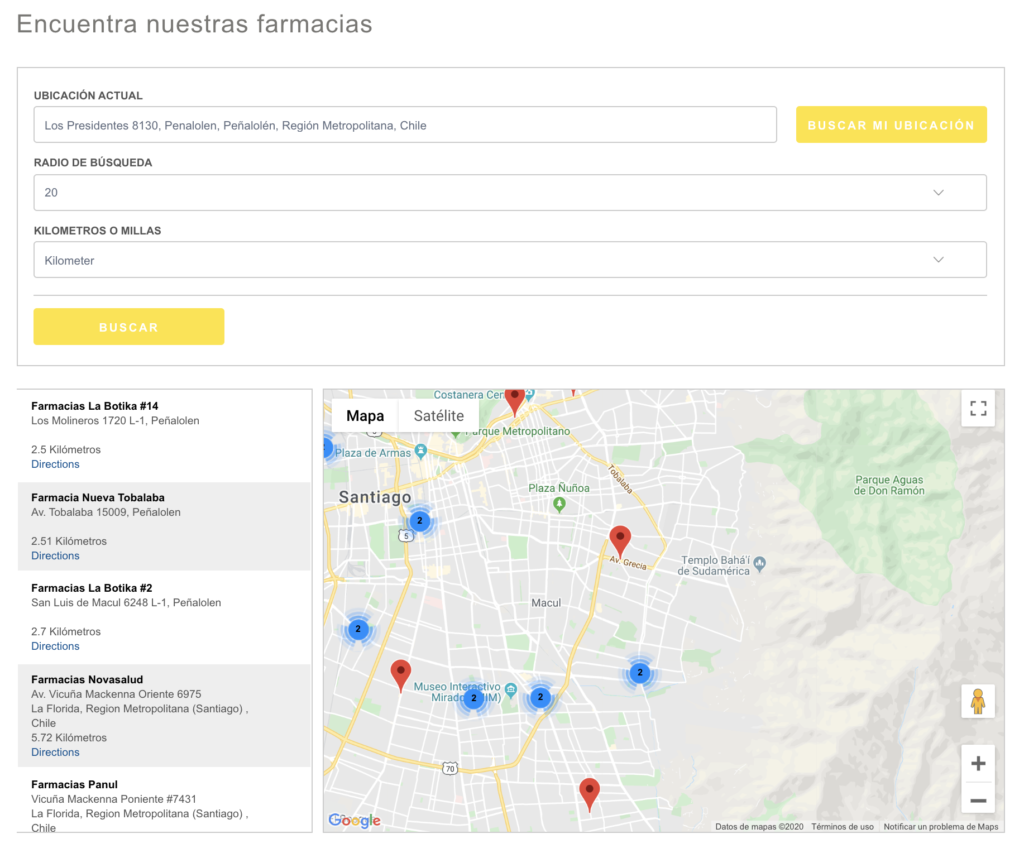Open Términos de uso map link
The height and width of the screenshot is (853, 1024).
tap(842, 827)
